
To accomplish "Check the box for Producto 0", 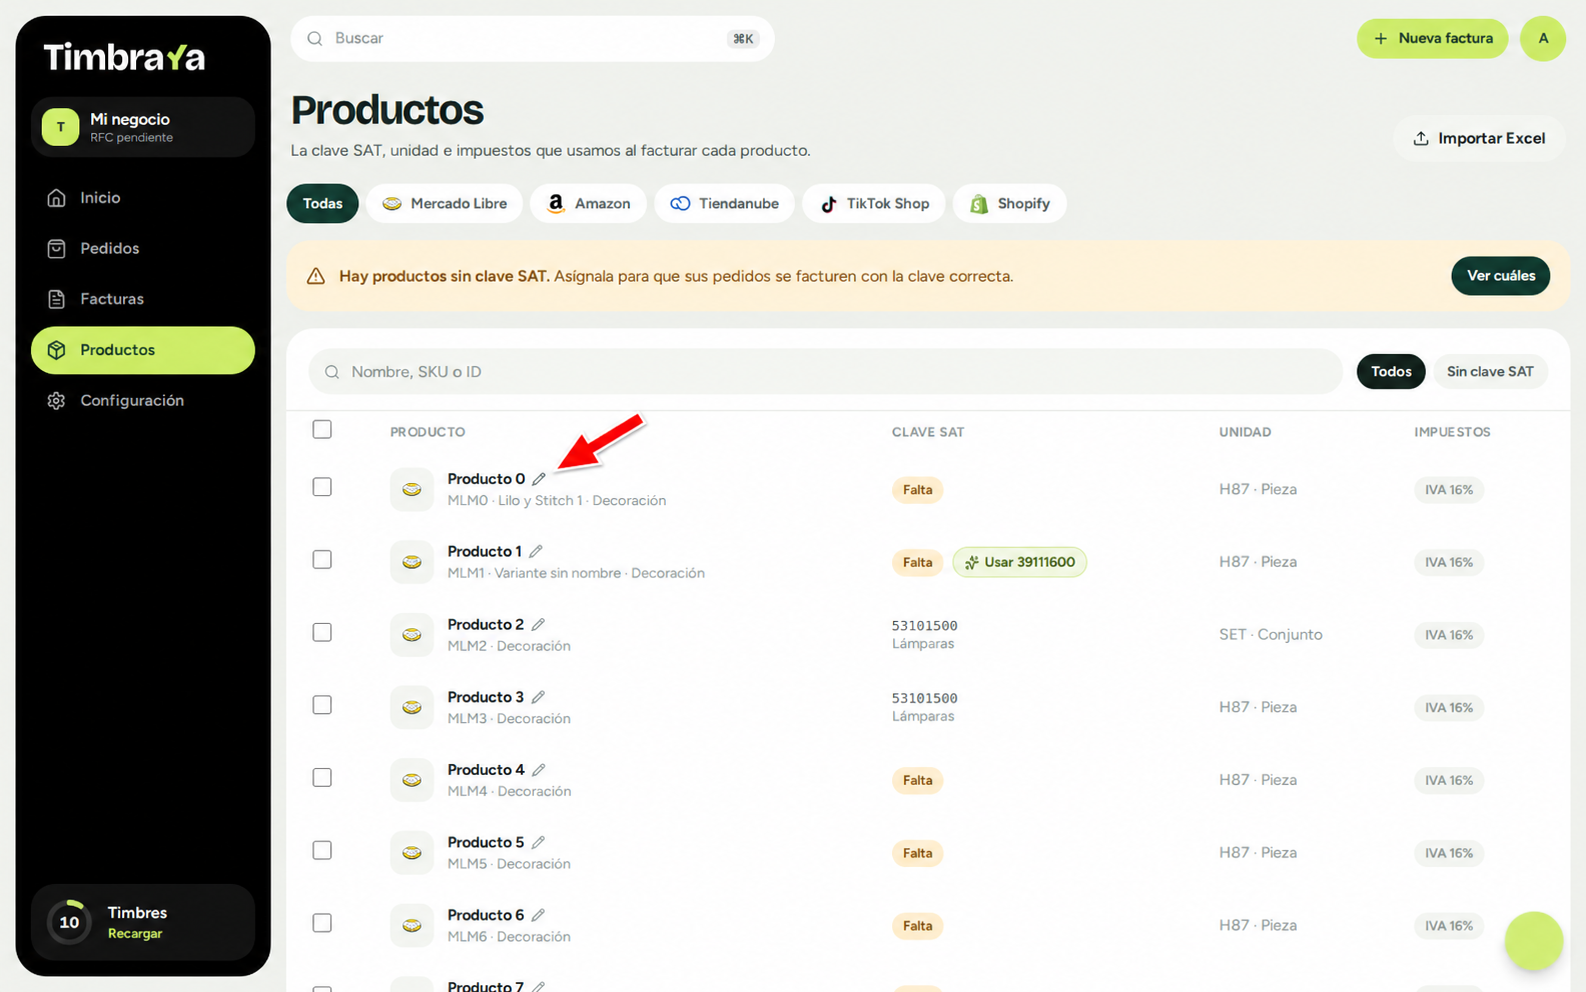I will click(322, 487).
